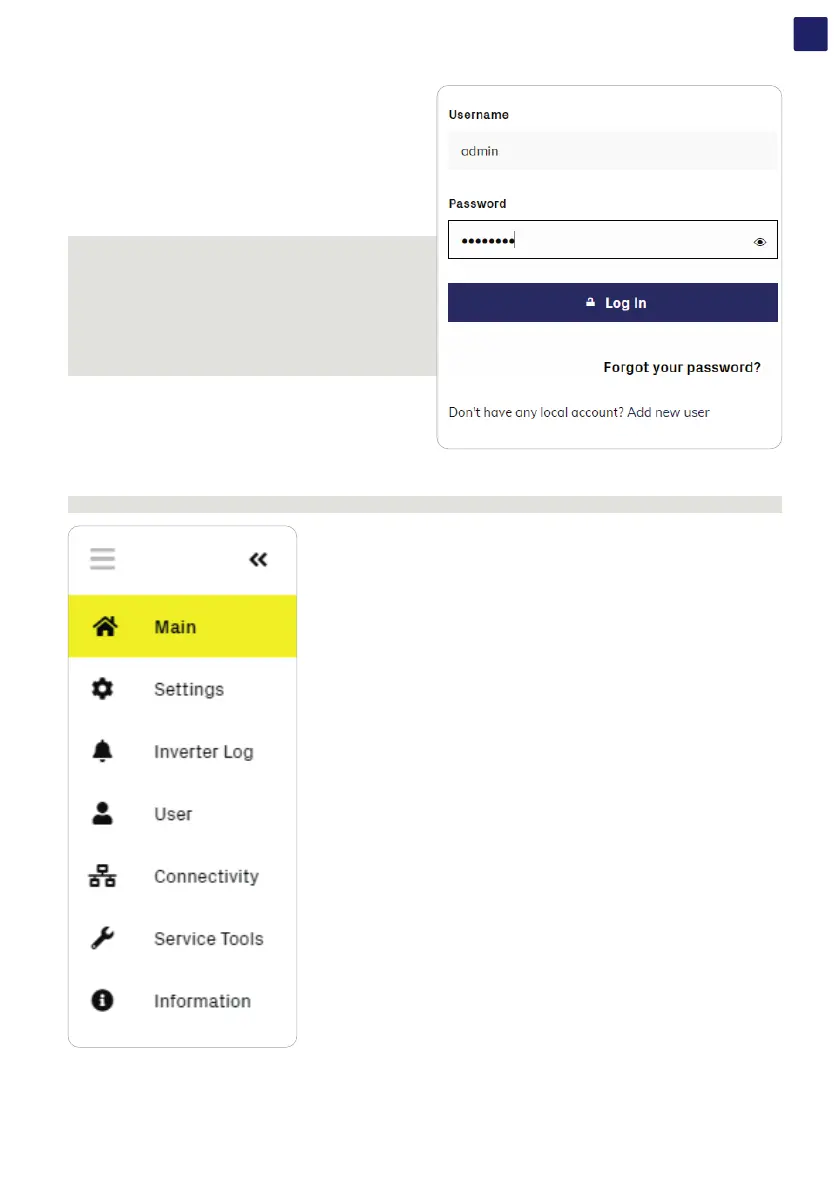Click the Service Tools wrench icon
839x1191 pixels.
[102, 939]
